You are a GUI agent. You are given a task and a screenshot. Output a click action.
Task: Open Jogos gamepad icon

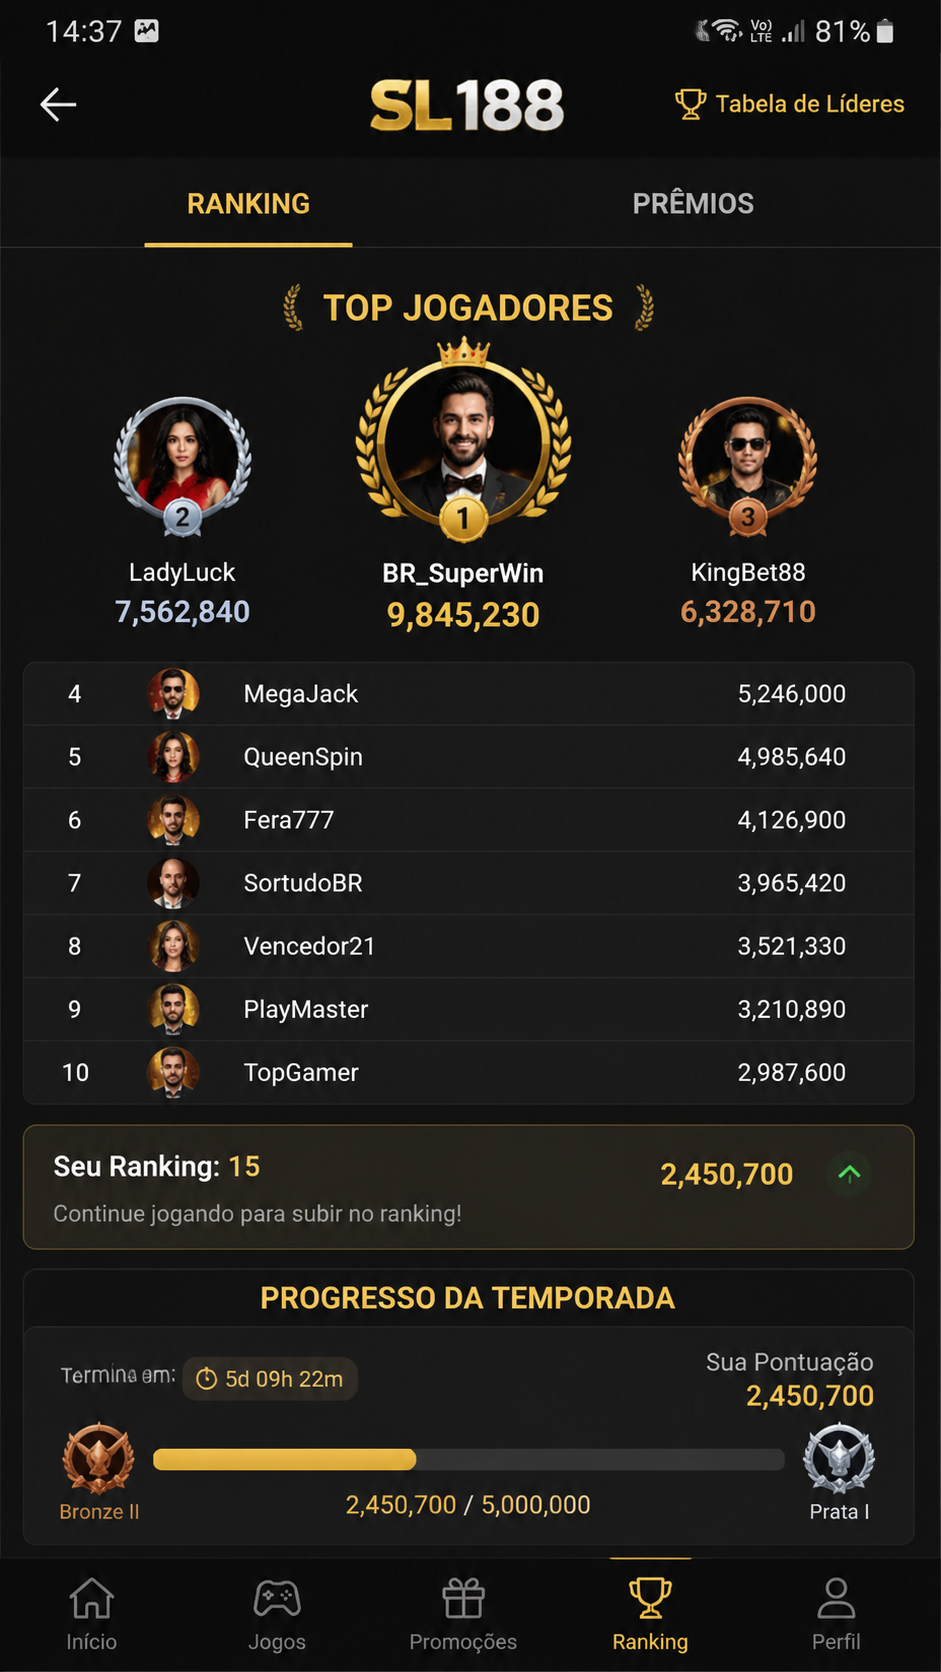[x=277, y=1599]
